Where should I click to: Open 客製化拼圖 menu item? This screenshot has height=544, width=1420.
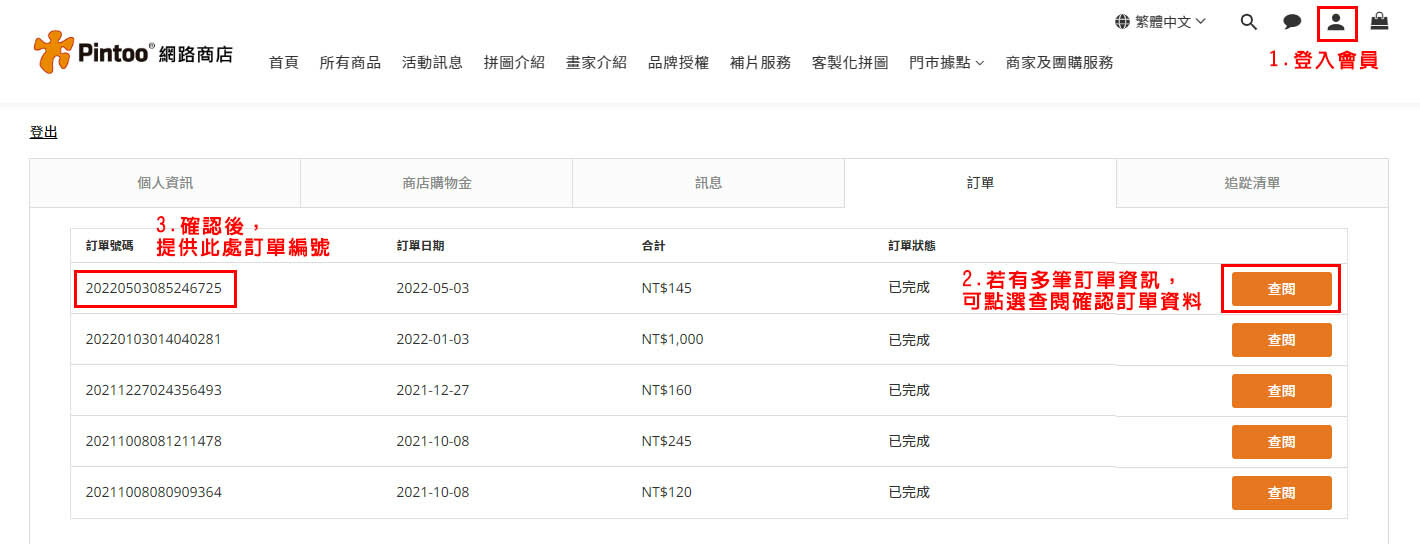click(850, 62)
